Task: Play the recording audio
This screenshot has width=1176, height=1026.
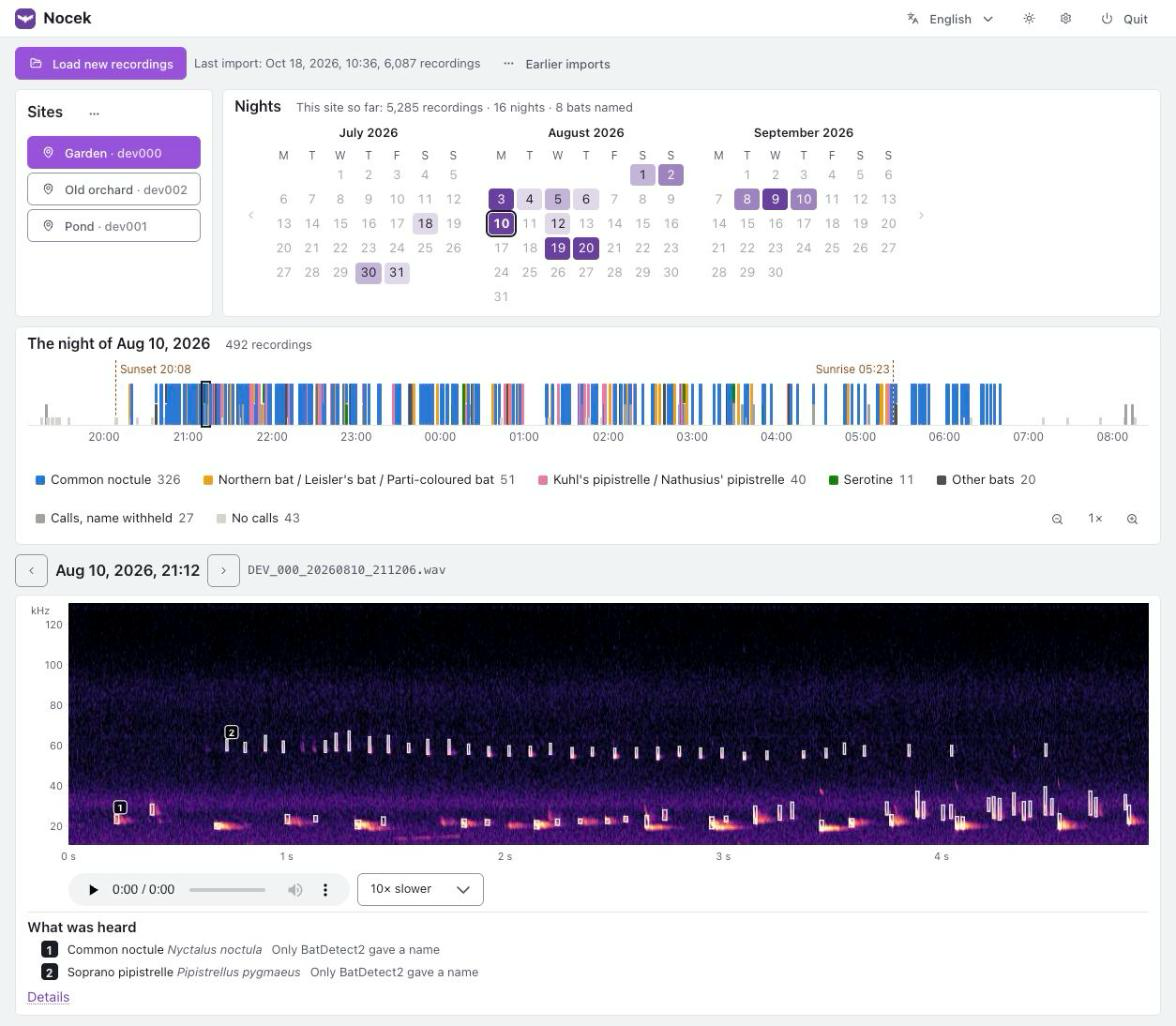Action: pos(93,890)
